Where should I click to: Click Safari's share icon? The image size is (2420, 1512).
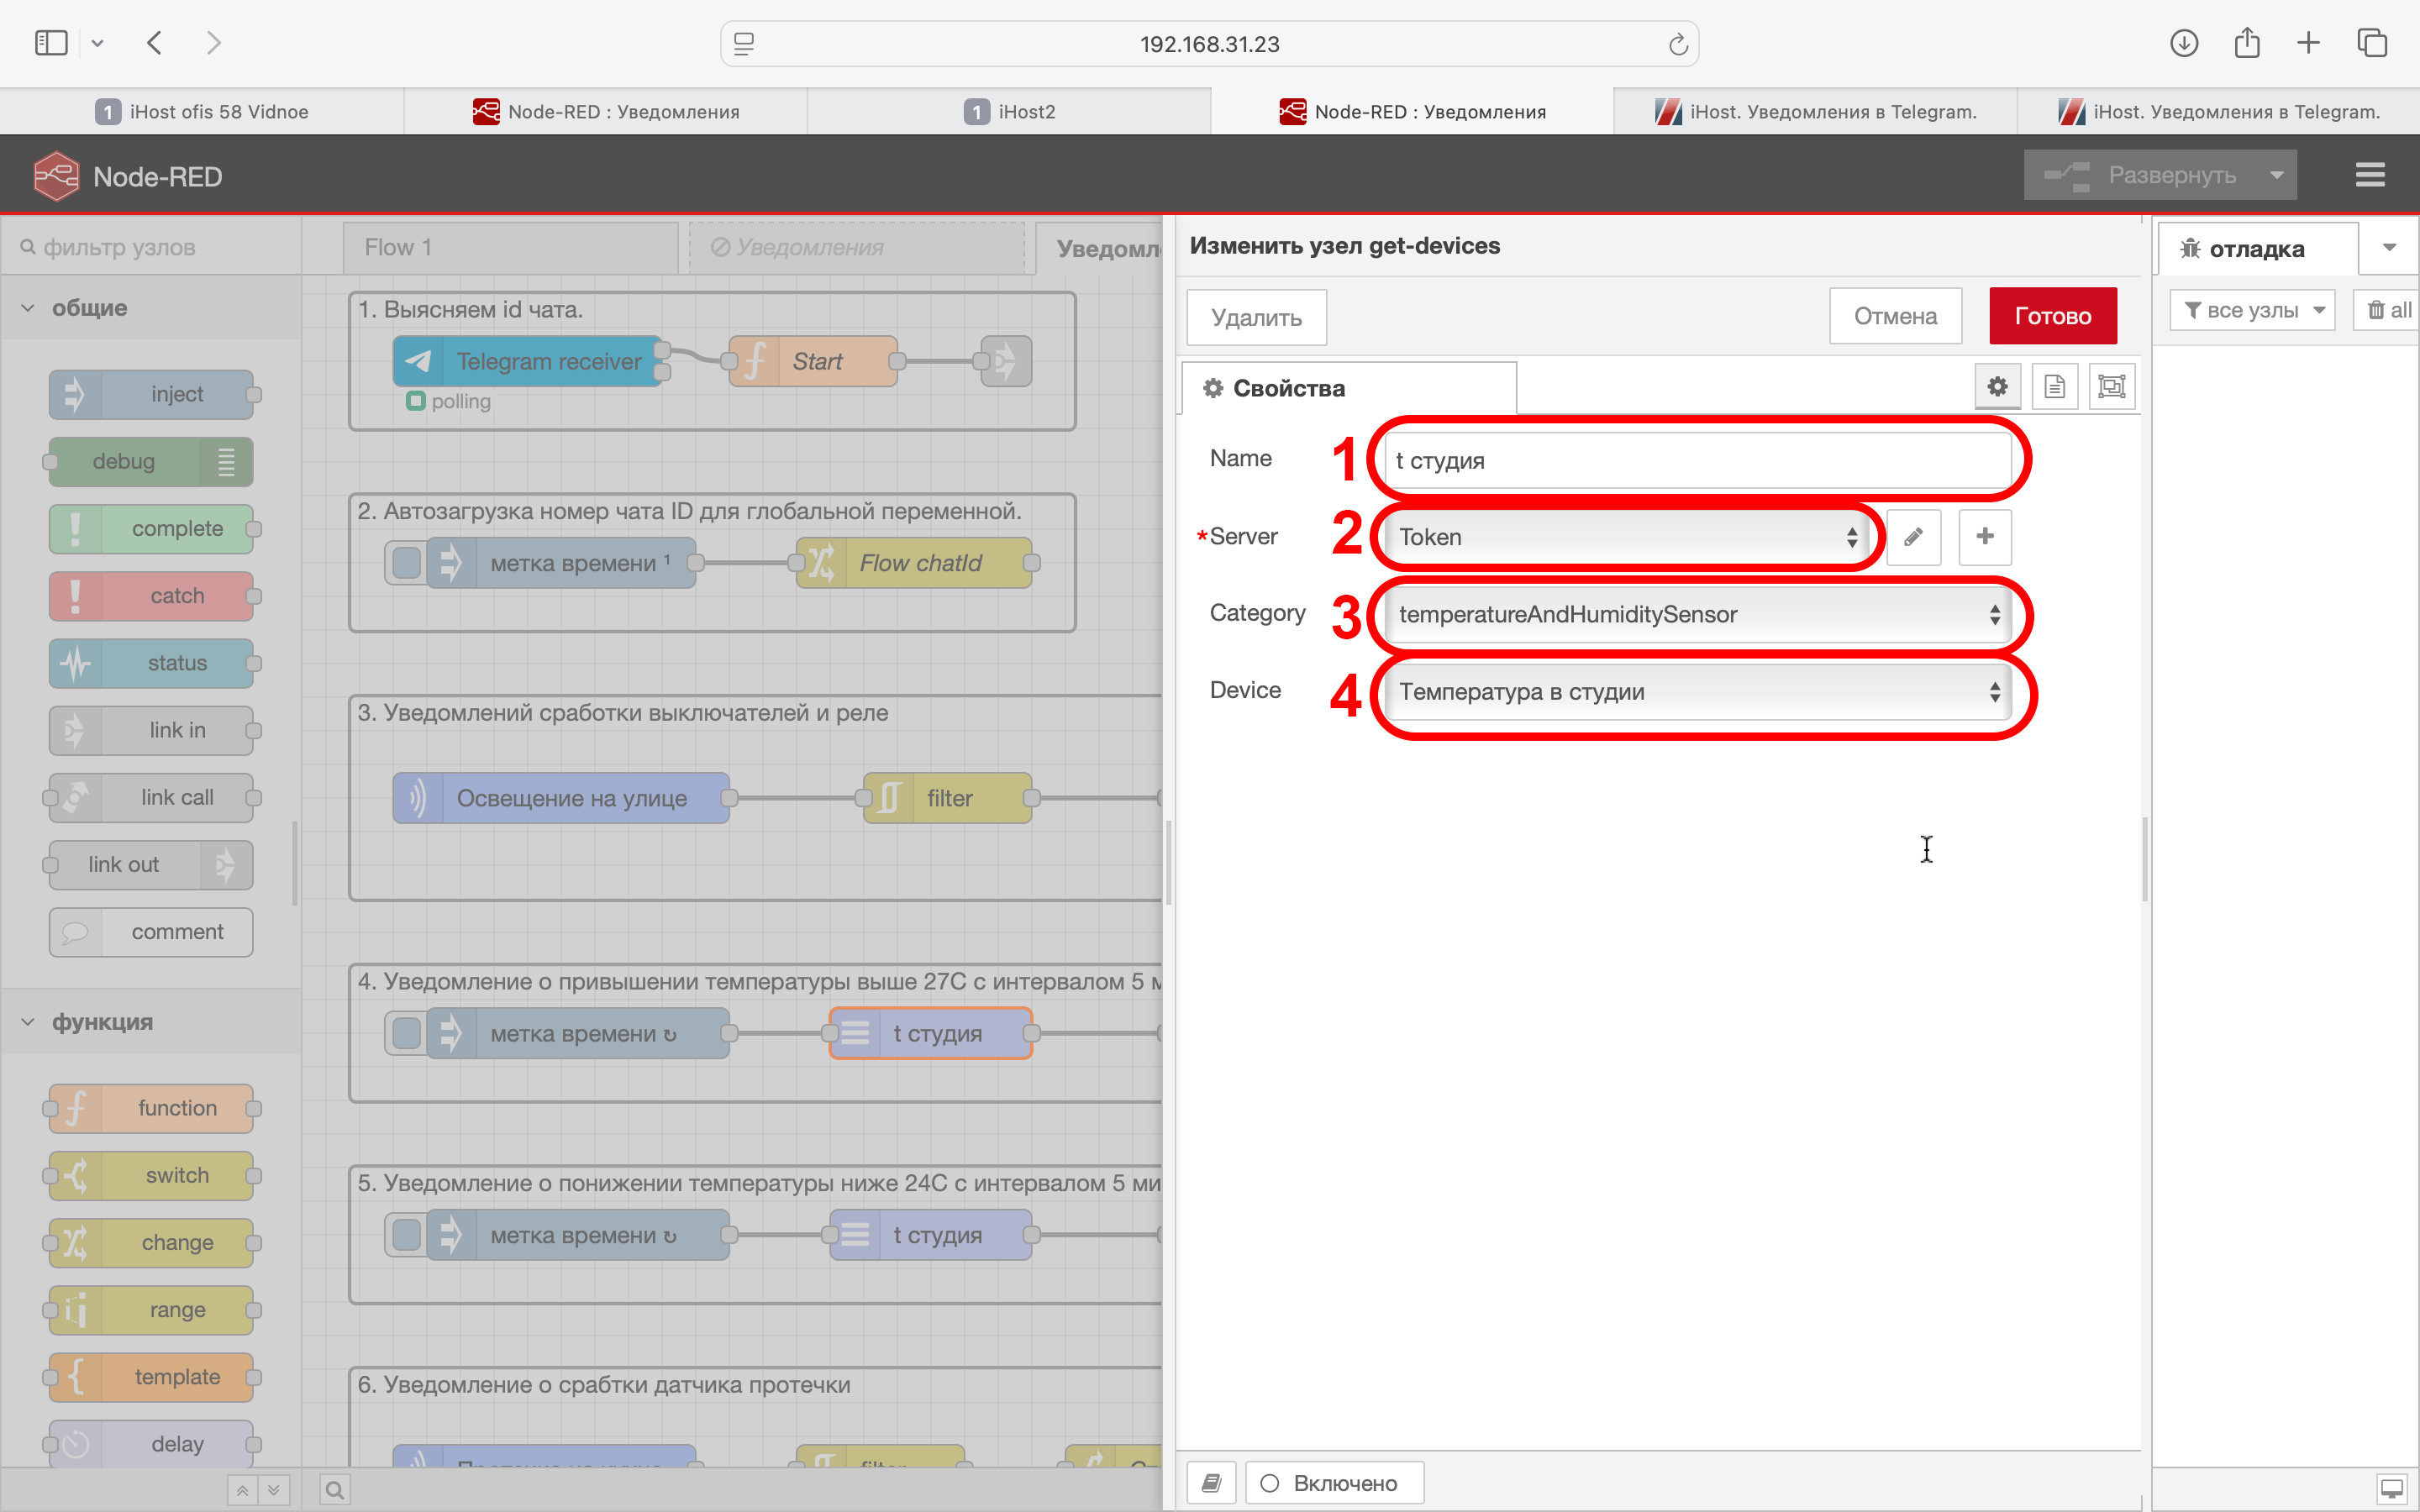2246,43
